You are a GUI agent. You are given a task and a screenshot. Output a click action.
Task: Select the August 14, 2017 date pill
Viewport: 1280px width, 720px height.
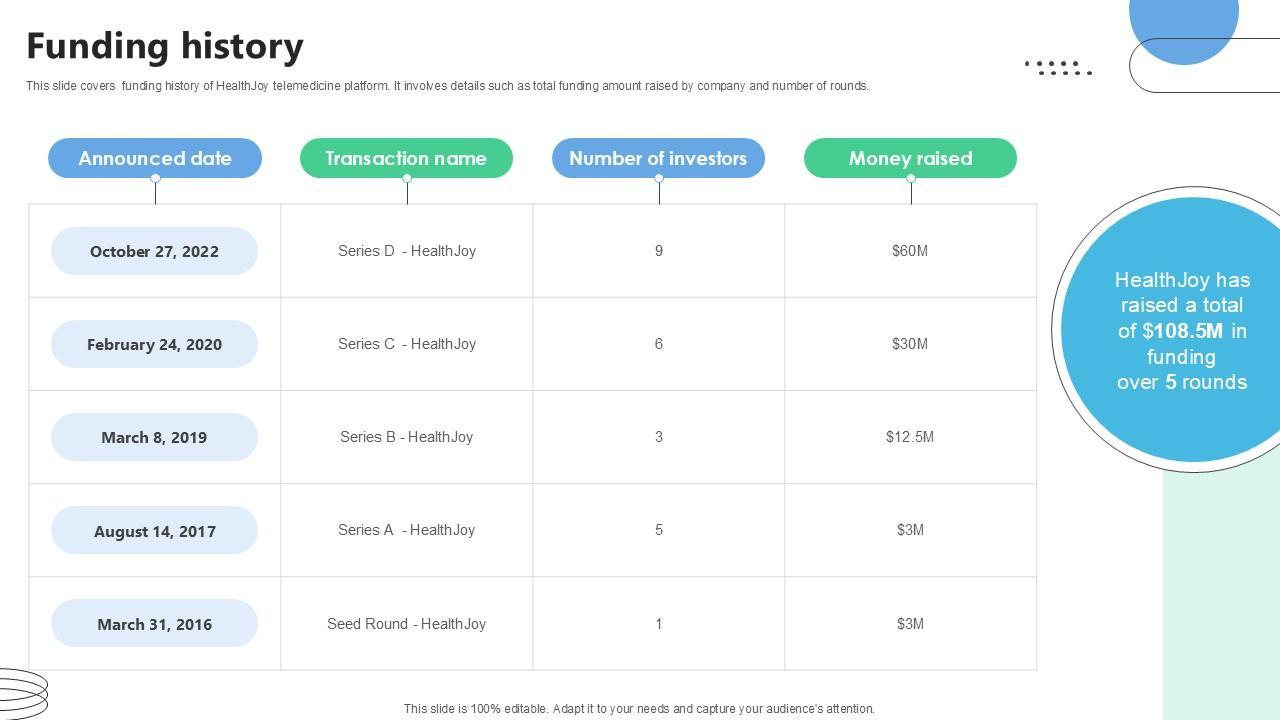(x=154, y=531)
